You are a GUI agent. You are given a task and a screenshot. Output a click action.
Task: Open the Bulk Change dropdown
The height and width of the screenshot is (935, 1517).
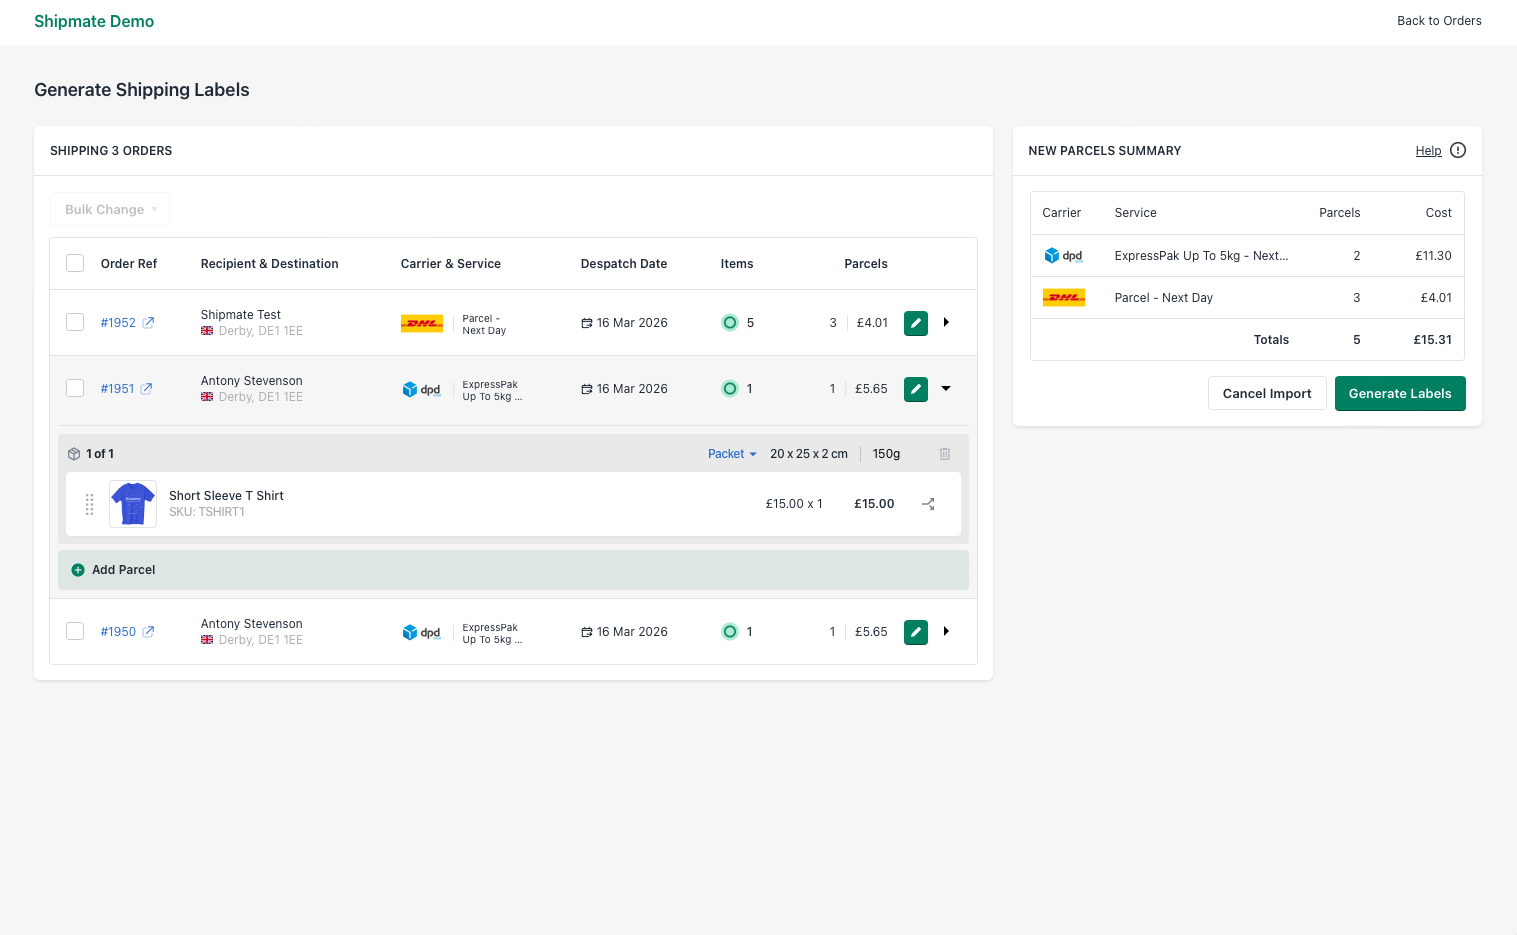[x=110, y=209]
